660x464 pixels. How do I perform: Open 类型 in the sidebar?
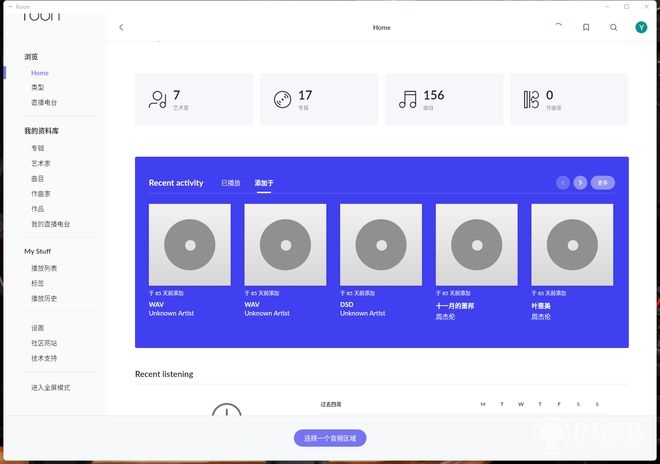[x=37, y=87]
